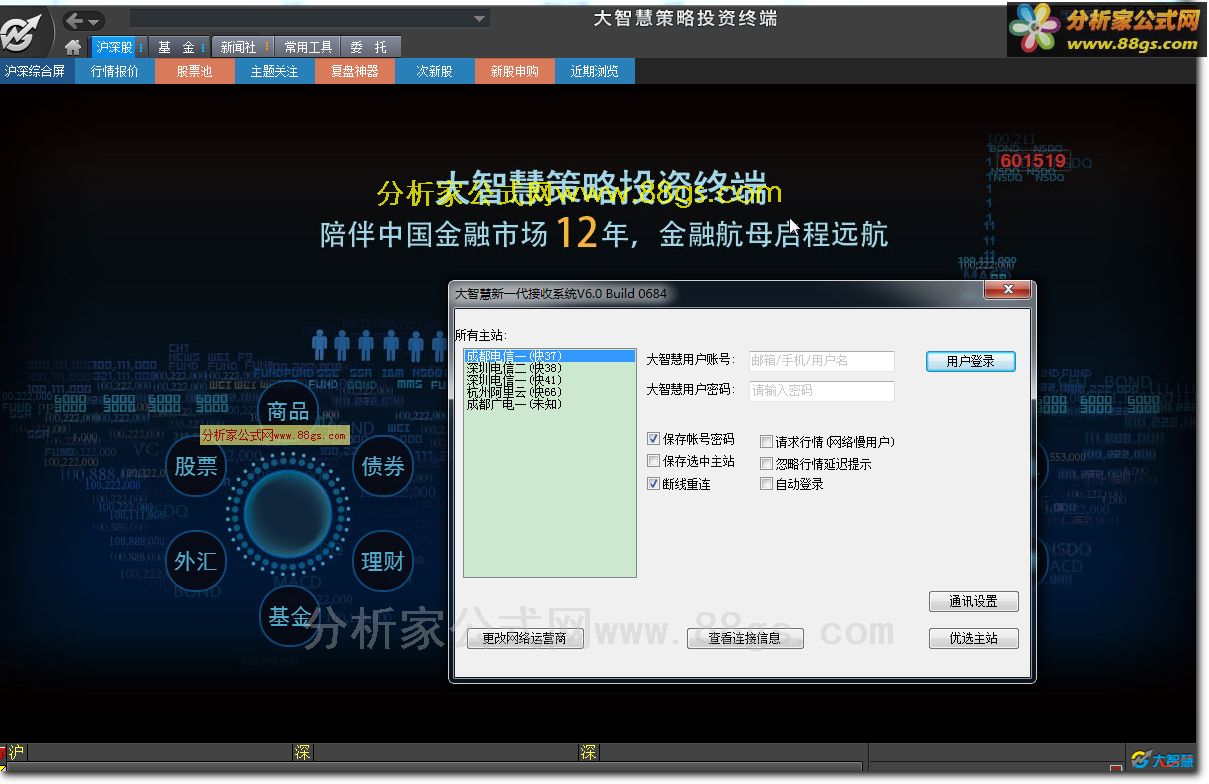
Task: Click the 大智慧 logo in the bottom-right corner
Action: pyautogui.click(x=1163, y=760)
